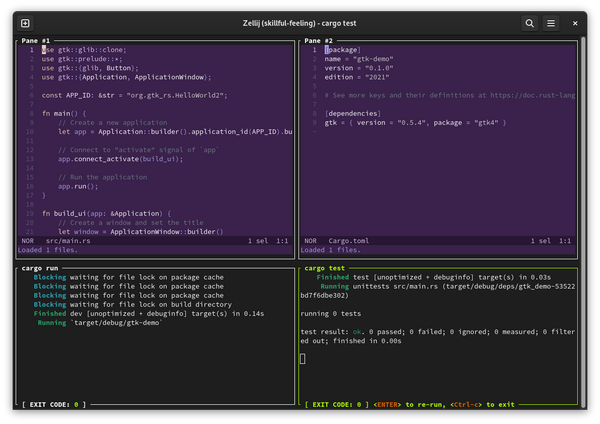This screenshot has height=424, width=600.
Task: Click the '[package]' header in Cargo.toml
Action: coord(342,50)
